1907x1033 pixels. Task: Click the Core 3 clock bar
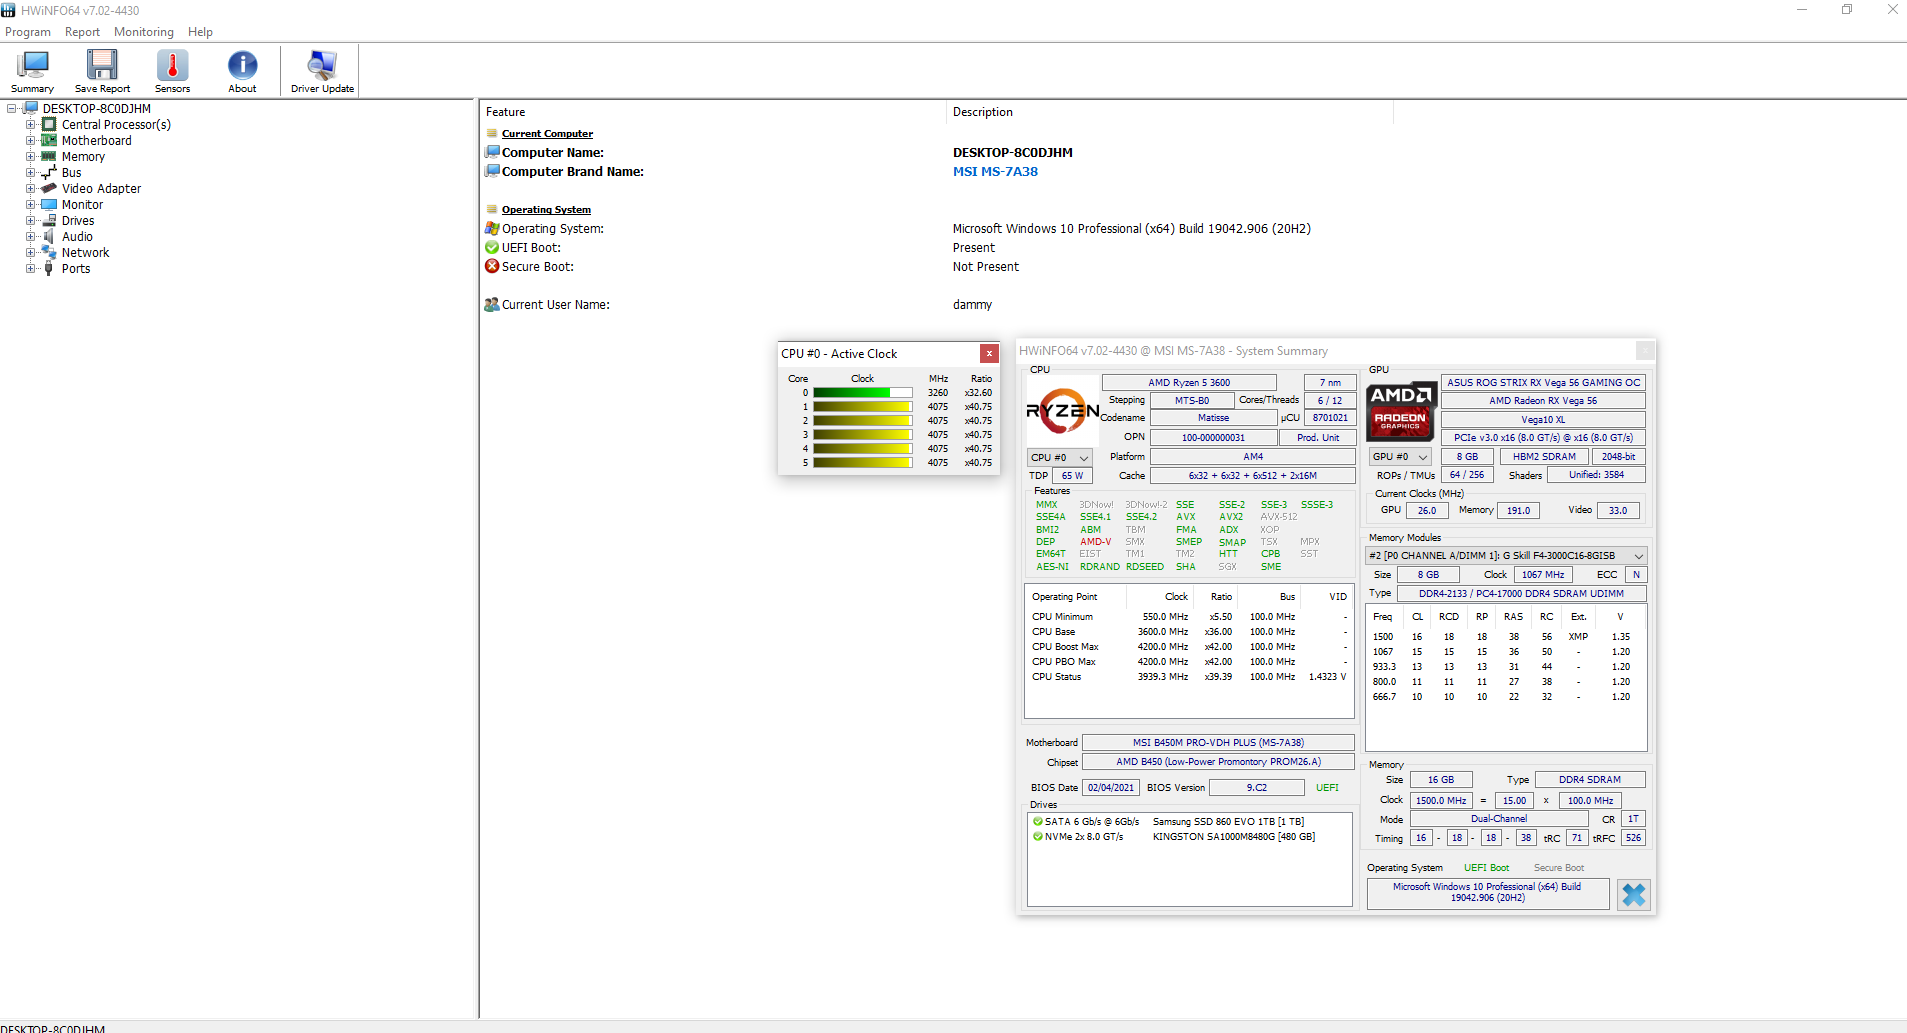pyautogui.click(x=862, y=435)
